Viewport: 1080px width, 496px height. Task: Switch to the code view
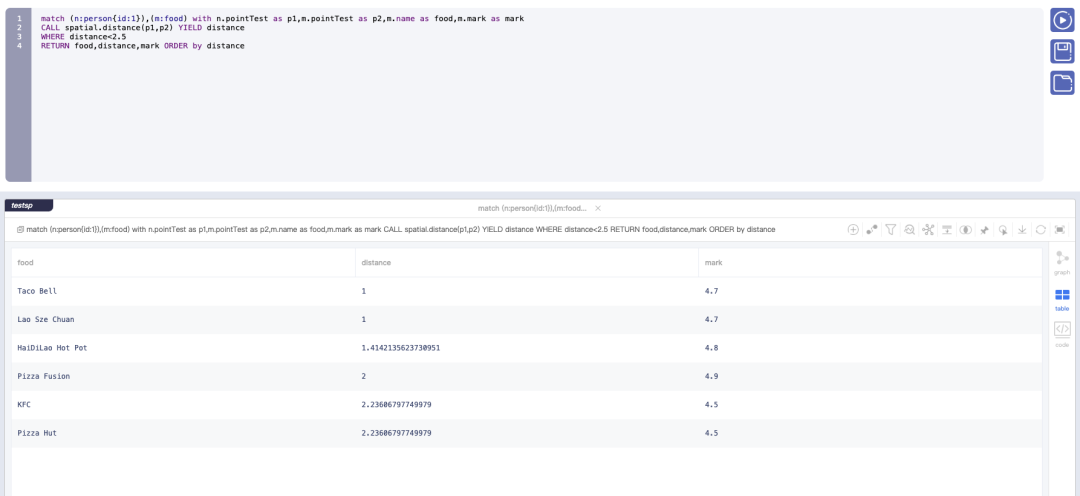pyautogui.click(x=1062, y=333)
